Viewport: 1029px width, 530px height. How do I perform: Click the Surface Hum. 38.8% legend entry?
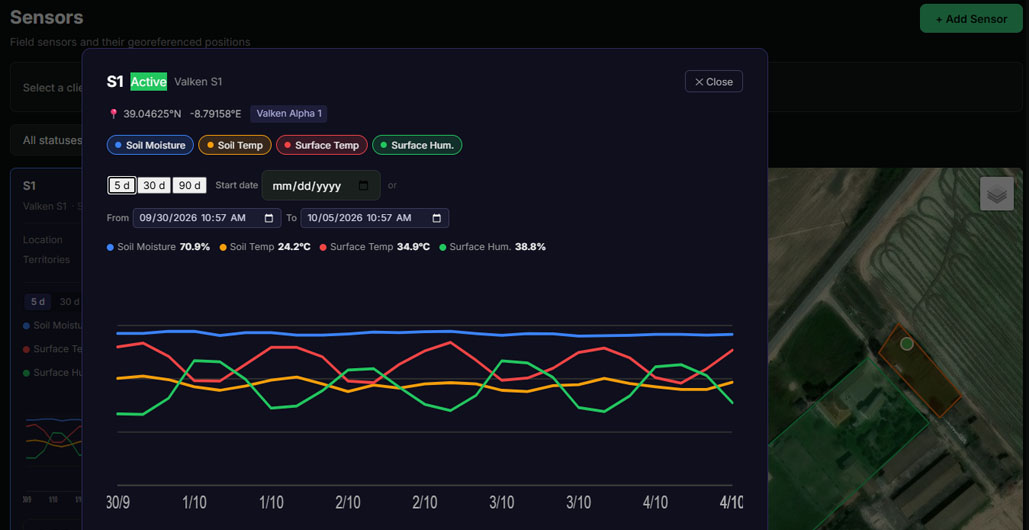click(x=492, y=247)
